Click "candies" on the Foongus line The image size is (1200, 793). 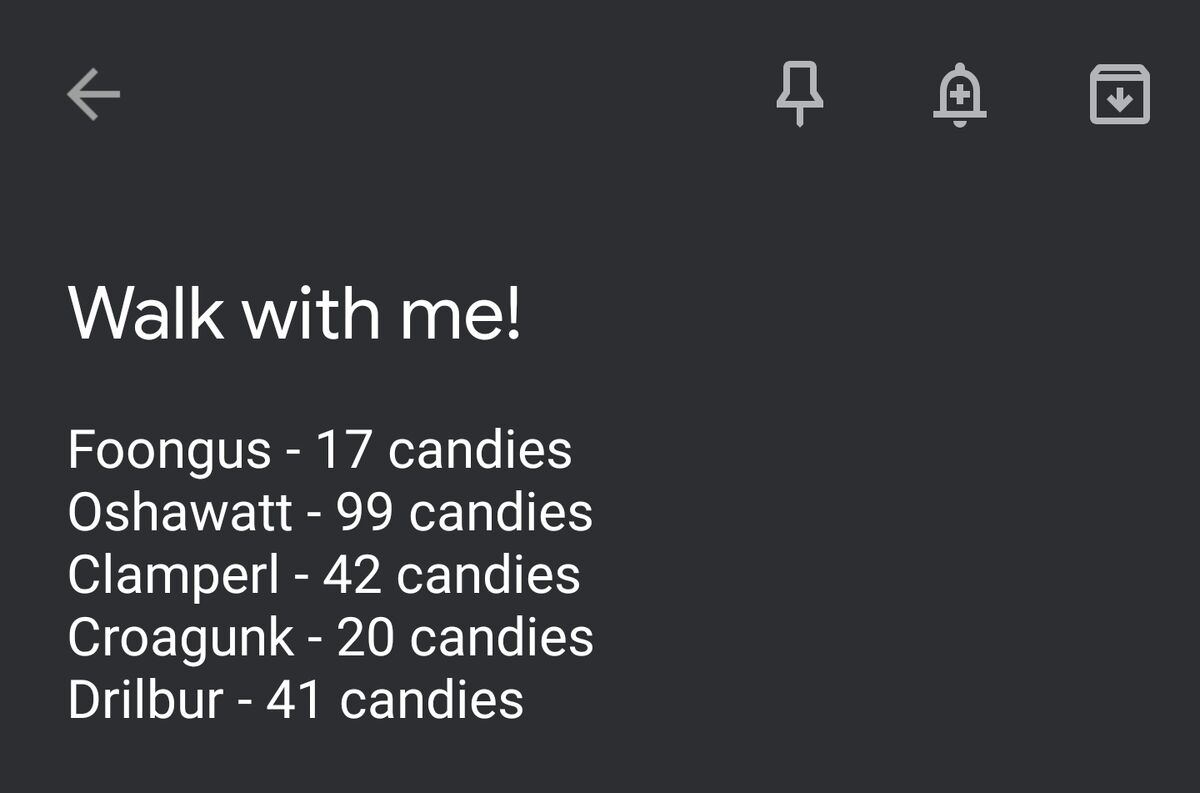click(x=480, y=451)
